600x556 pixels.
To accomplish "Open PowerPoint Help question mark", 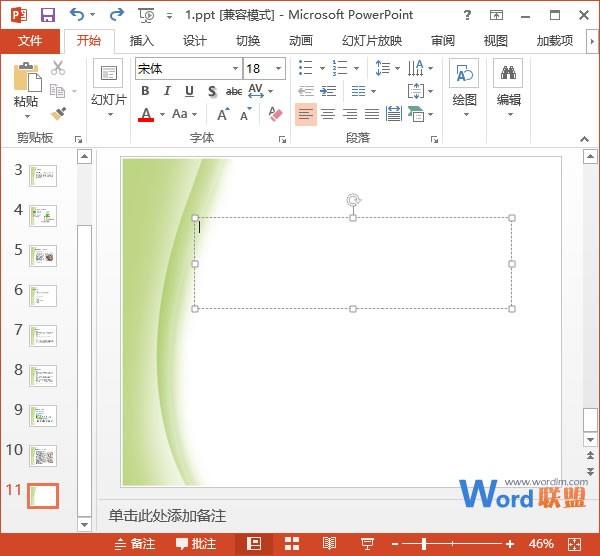I will click(x=467, y=15).
